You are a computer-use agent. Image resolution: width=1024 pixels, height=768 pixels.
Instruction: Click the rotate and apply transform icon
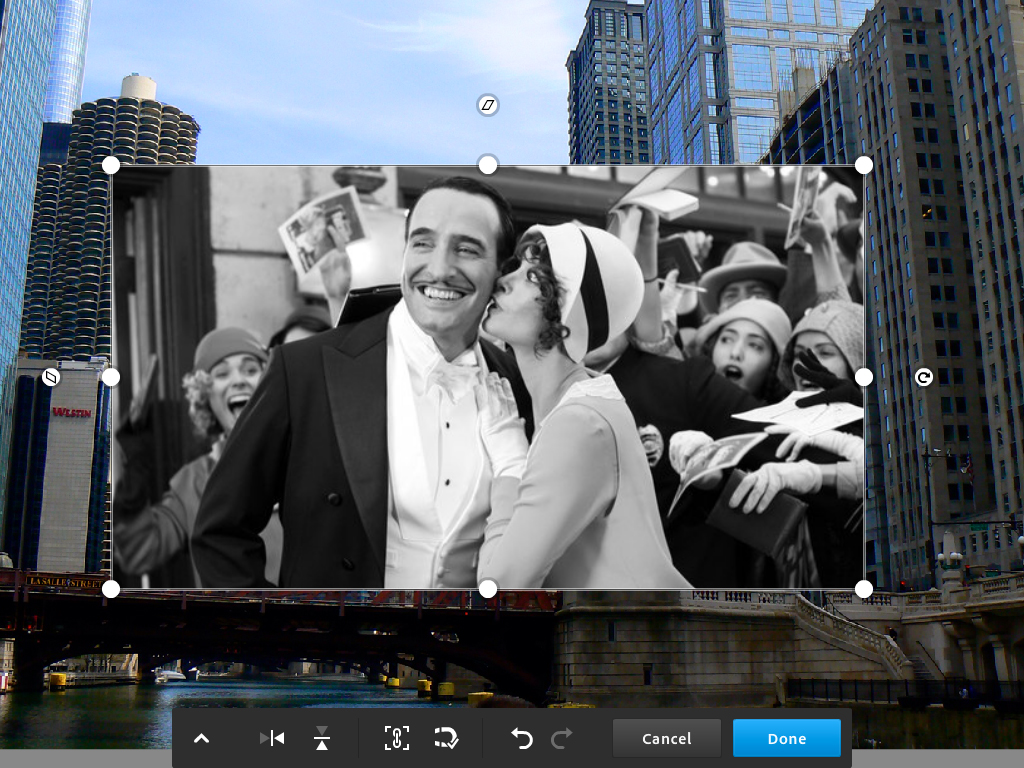tap(447, 738)
